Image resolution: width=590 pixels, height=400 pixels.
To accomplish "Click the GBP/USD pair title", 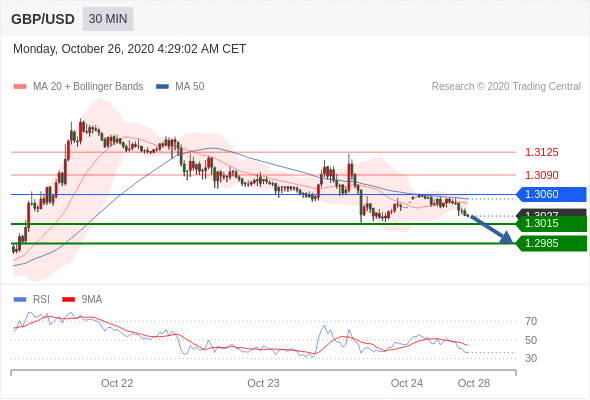I will tap(43, 19).
